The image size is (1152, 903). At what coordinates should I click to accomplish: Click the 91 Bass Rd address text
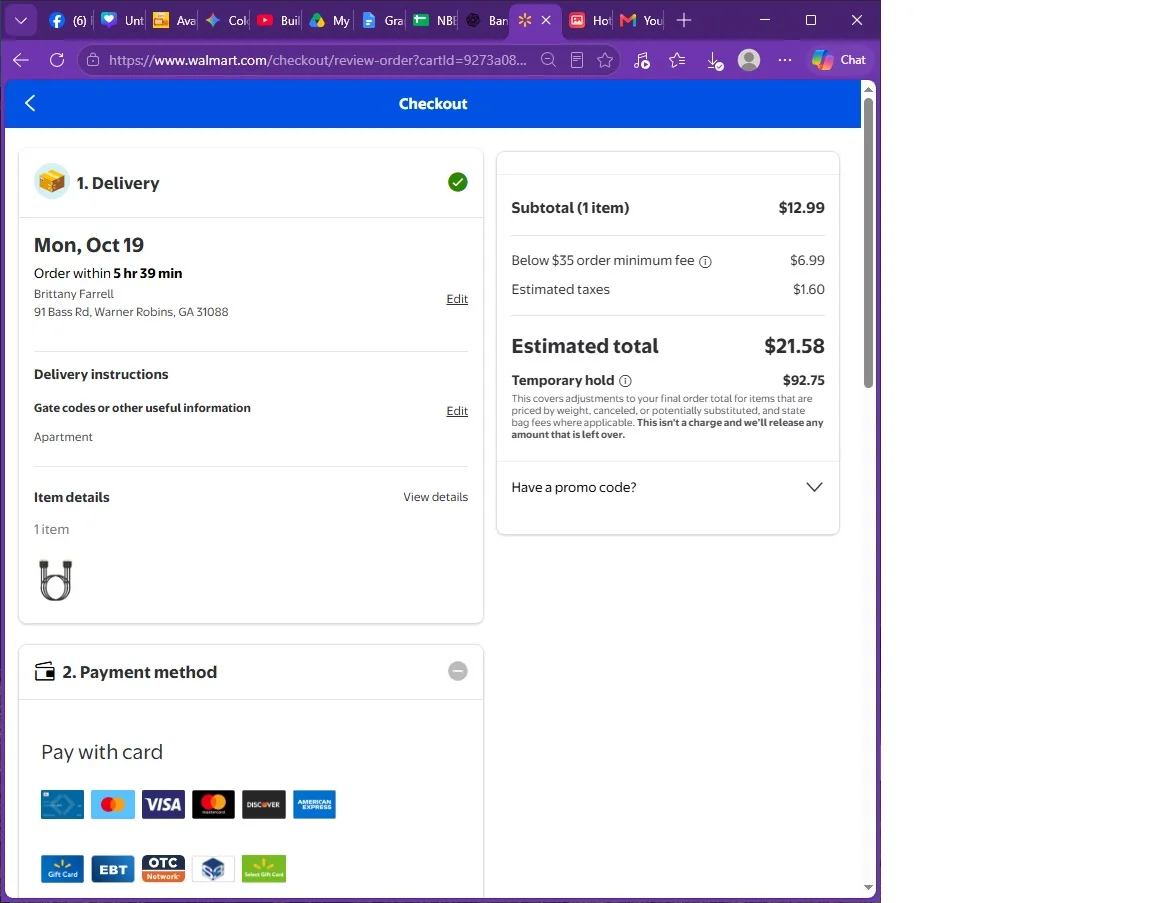point(131,312)
